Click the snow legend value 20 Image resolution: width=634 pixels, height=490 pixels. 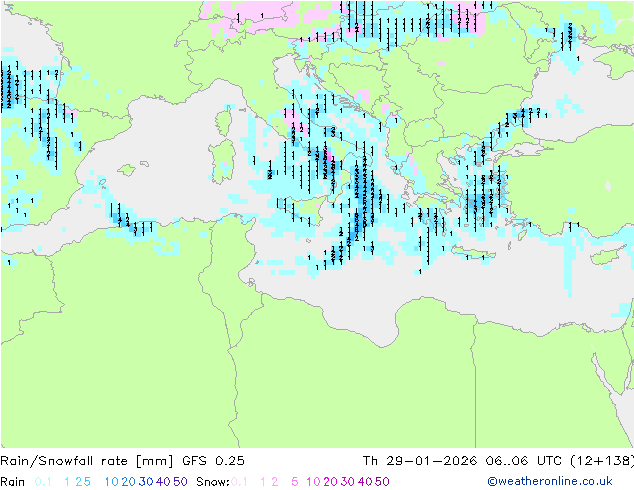click(330, 482)
